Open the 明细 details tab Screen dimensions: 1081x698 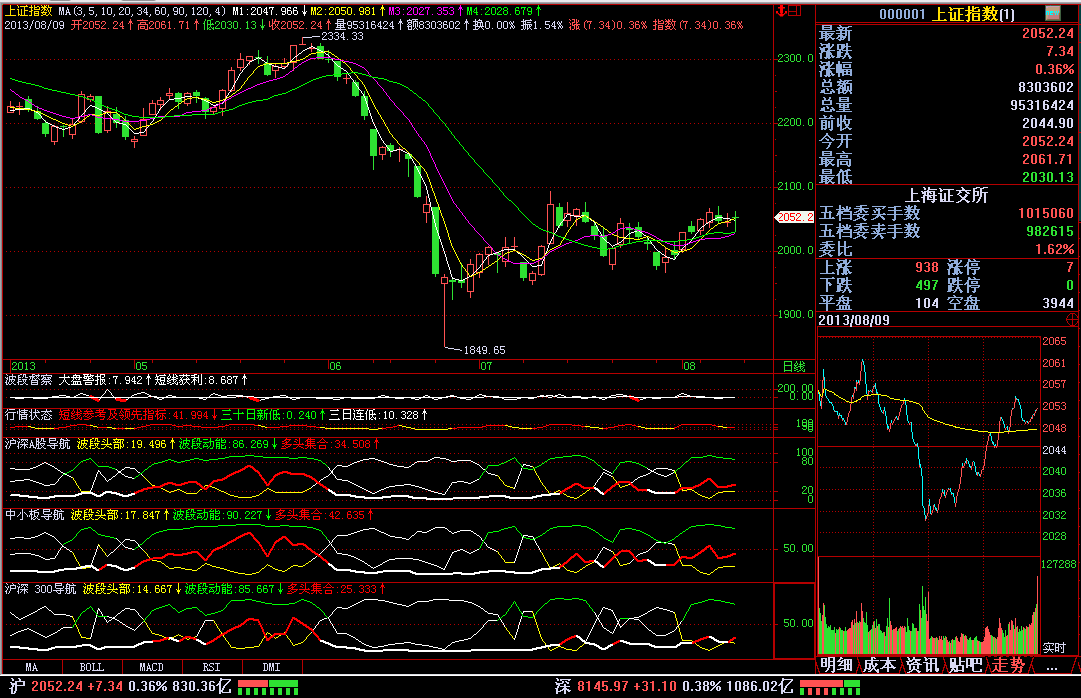pos(837,665)
